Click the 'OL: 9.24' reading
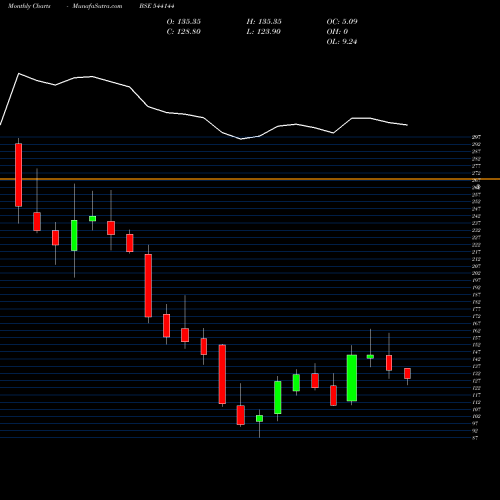 click(342, 41)
